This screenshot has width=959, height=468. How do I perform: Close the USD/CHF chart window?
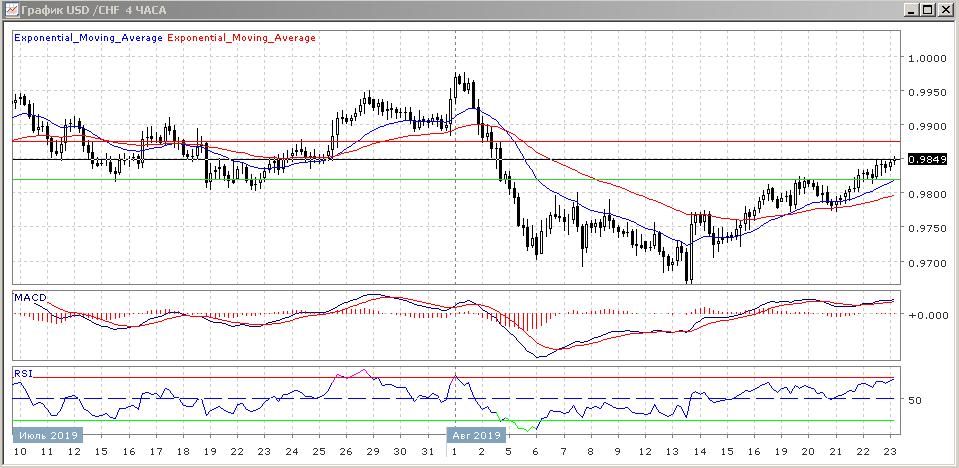pyautogui.click(x=944, y=10)
